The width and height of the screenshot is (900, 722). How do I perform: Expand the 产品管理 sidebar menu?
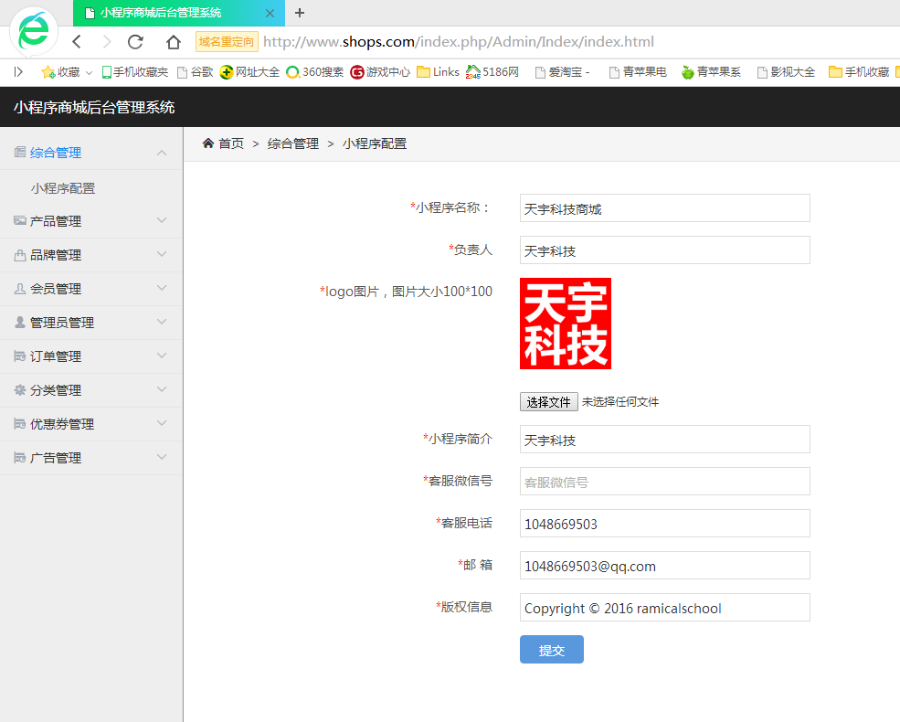click(162, 221)
